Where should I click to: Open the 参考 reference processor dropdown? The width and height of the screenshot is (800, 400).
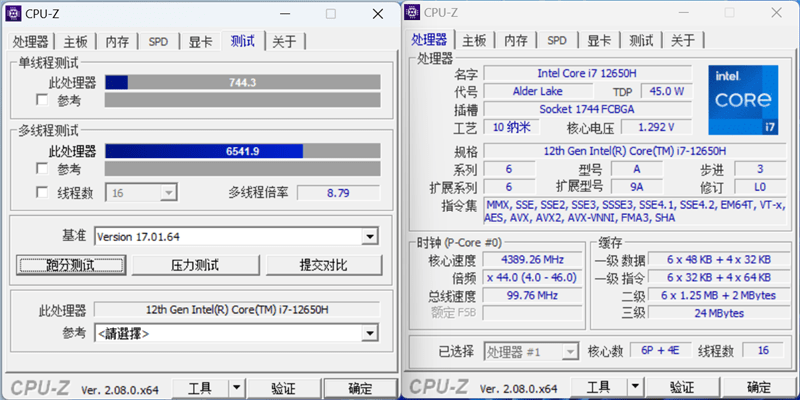(x=370, y=333)
